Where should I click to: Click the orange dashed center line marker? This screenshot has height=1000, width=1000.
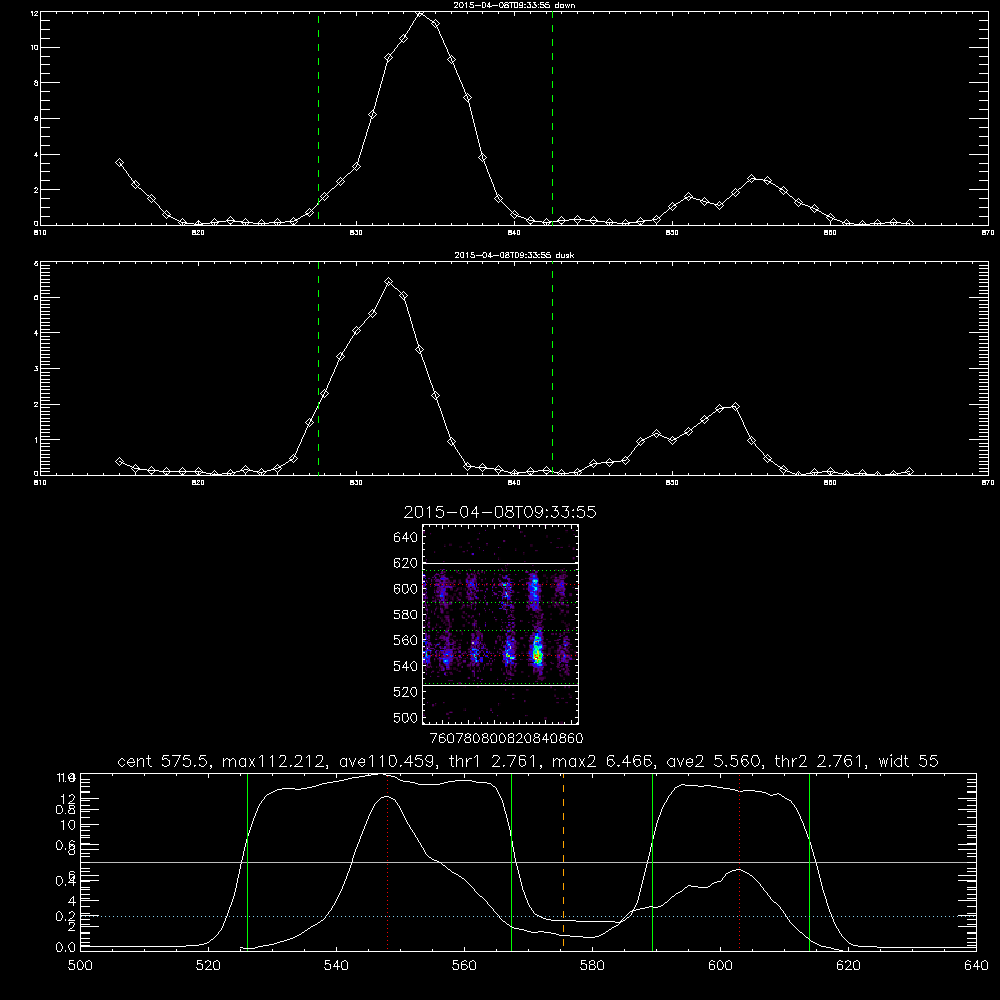pyautogui.click(x=563, y=860)
